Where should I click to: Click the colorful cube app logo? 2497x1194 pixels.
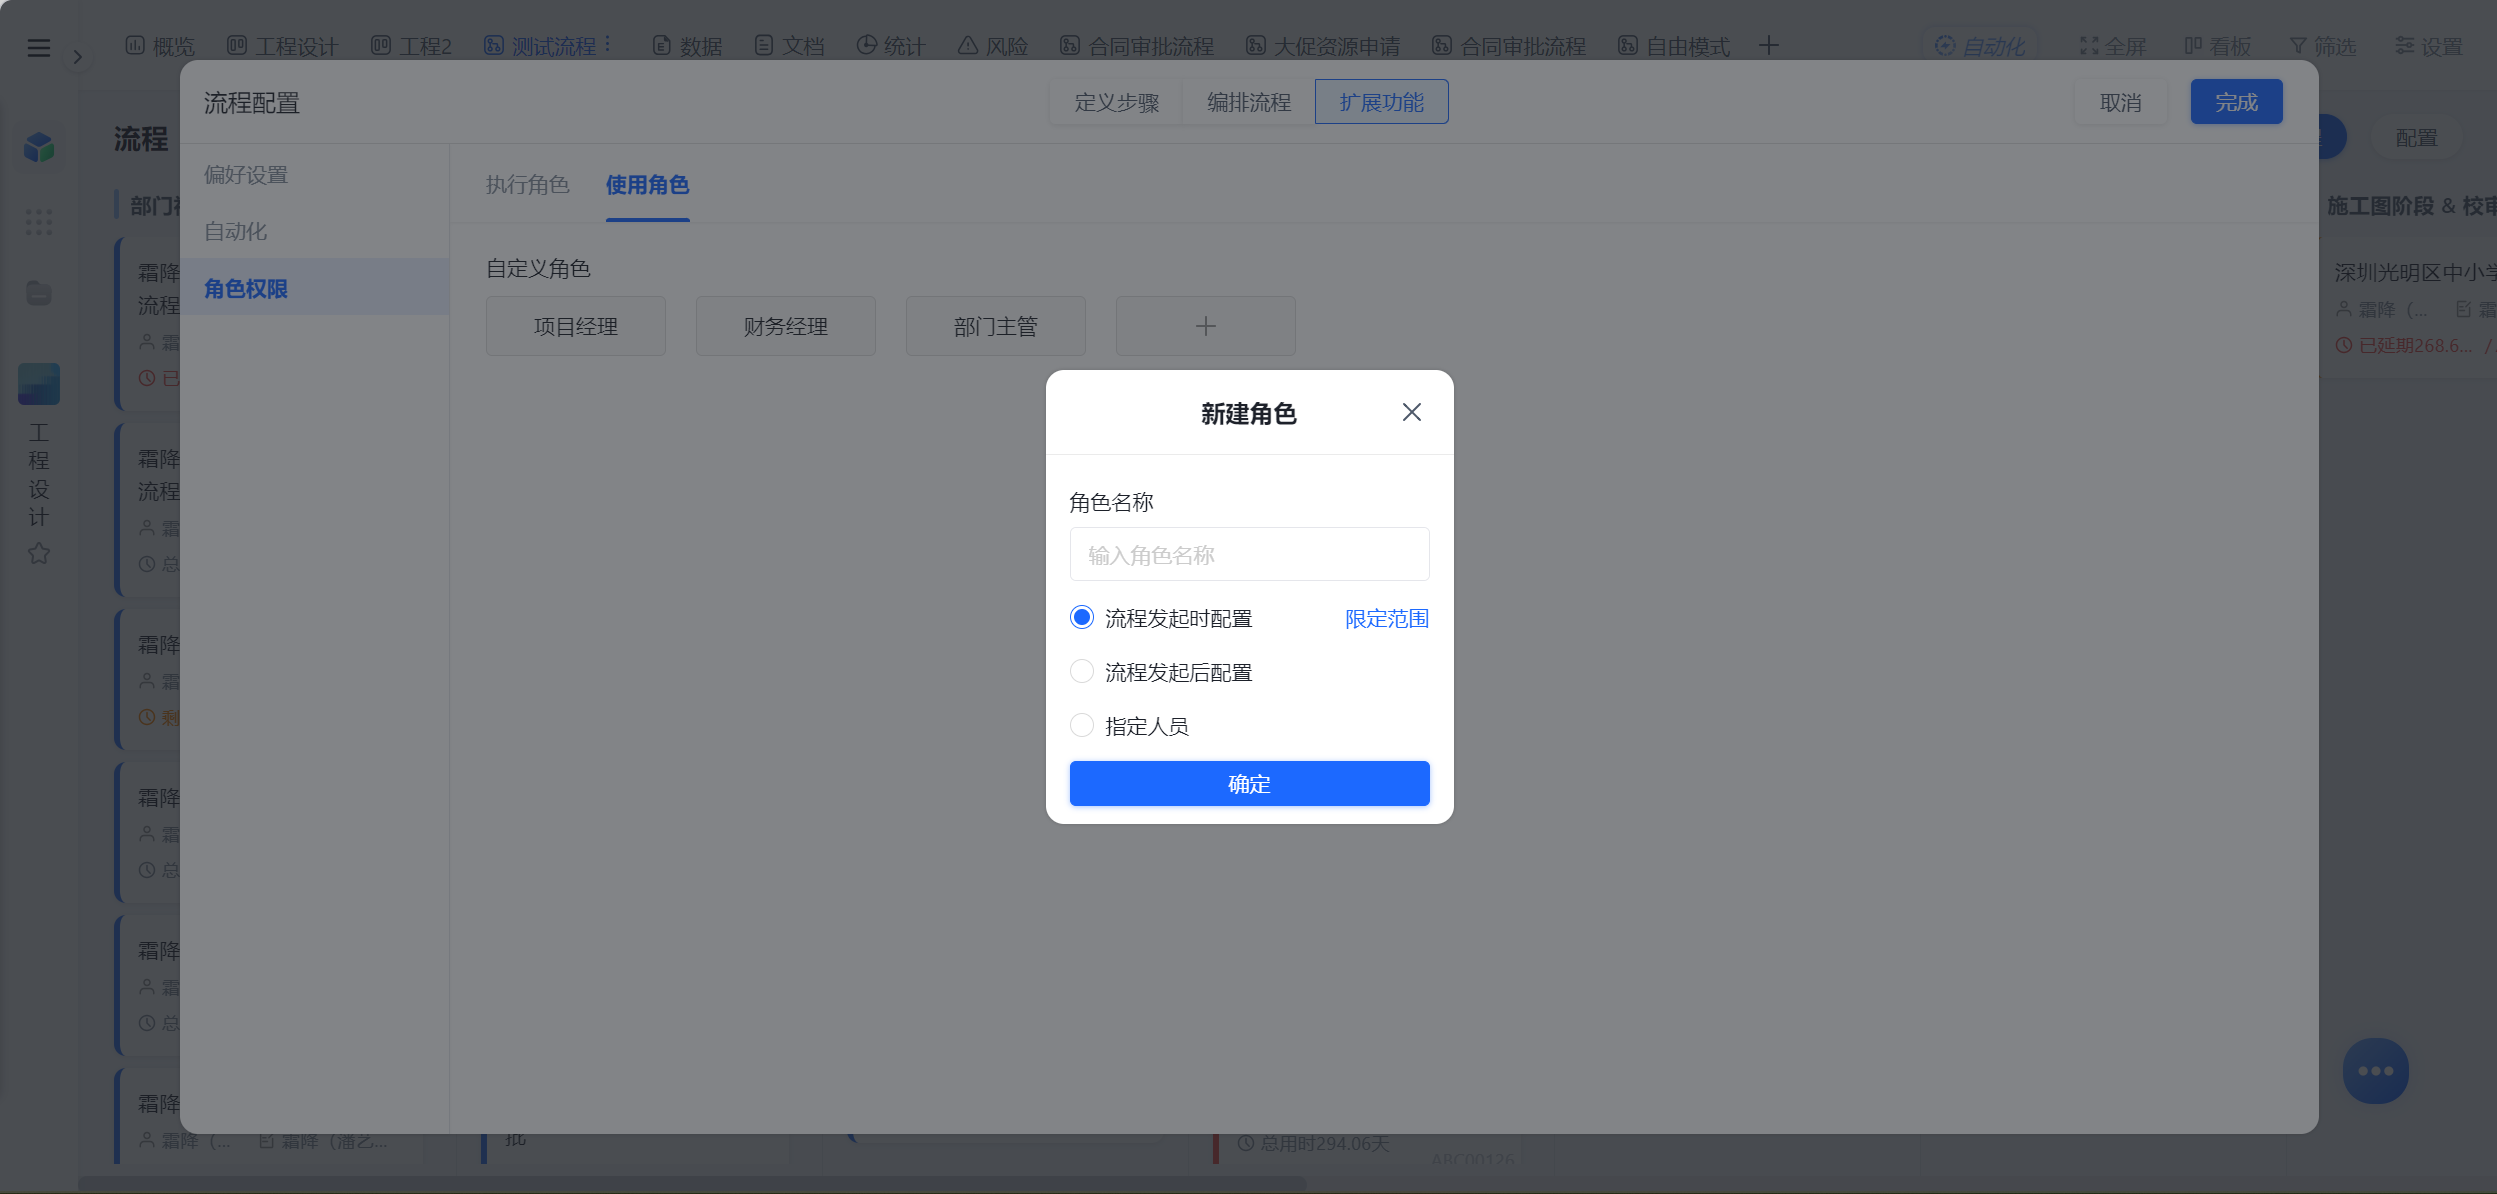click(x=39, y=147)
